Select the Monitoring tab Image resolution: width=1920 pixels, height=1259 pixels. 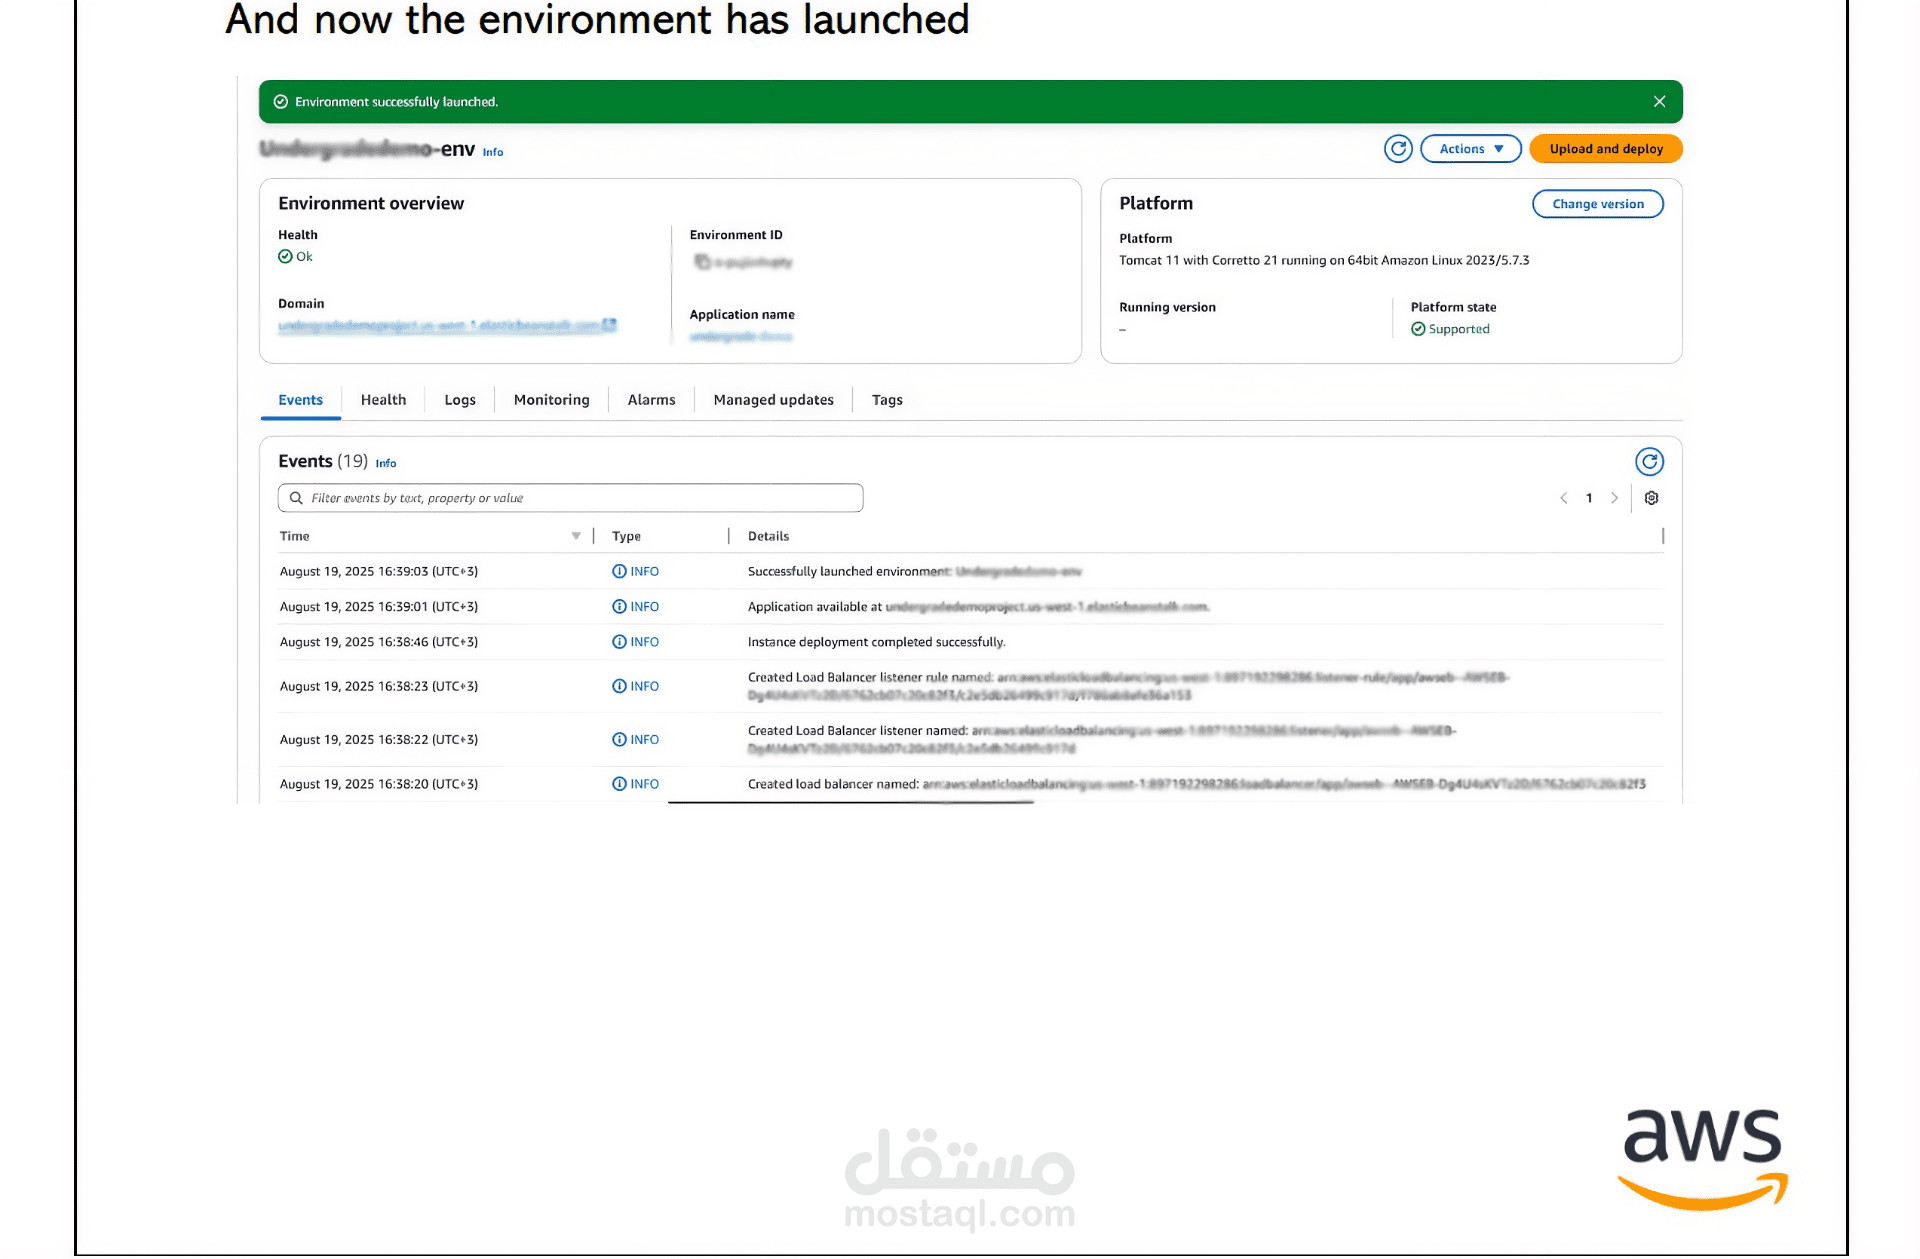click(x=551, y=399)
